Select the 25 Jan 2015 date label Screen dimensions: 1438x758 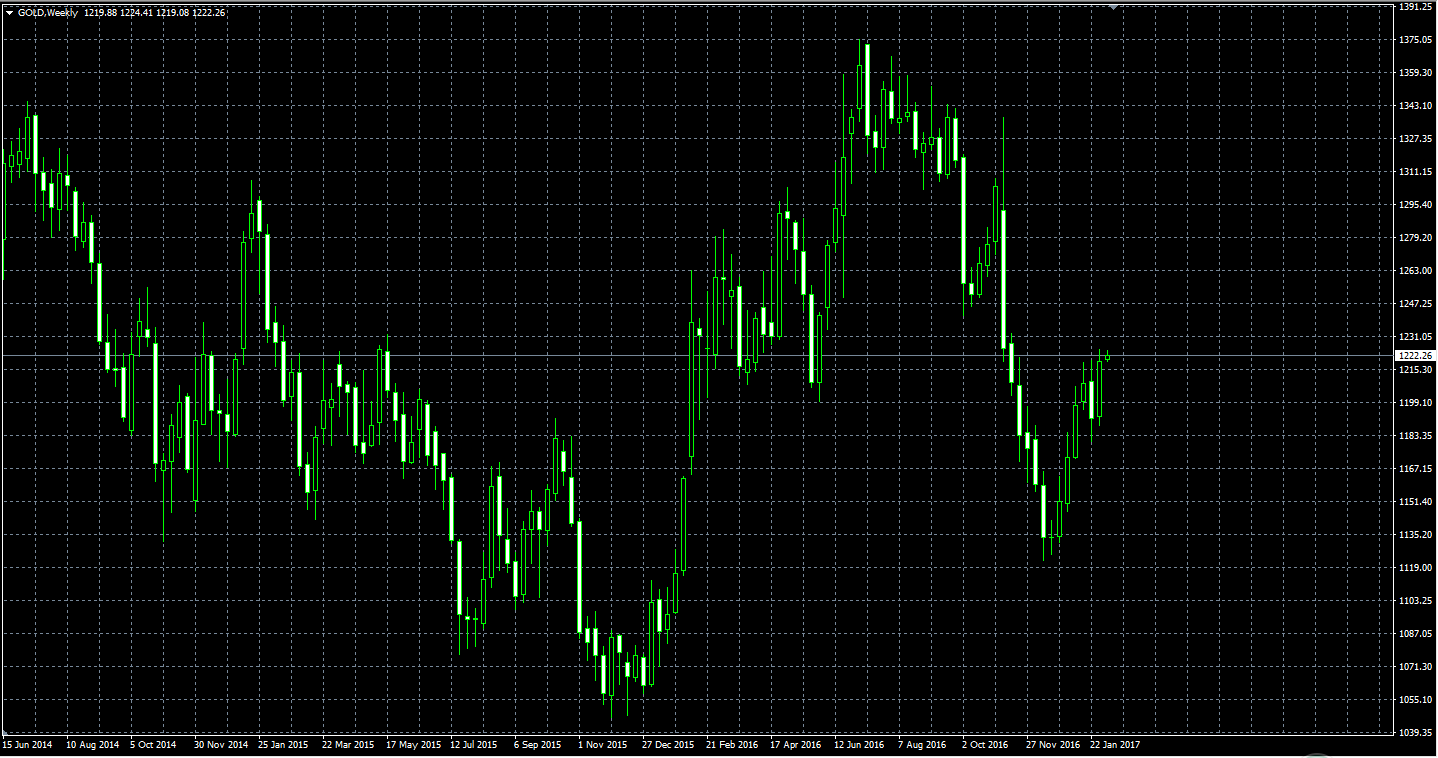click(282, 745)
